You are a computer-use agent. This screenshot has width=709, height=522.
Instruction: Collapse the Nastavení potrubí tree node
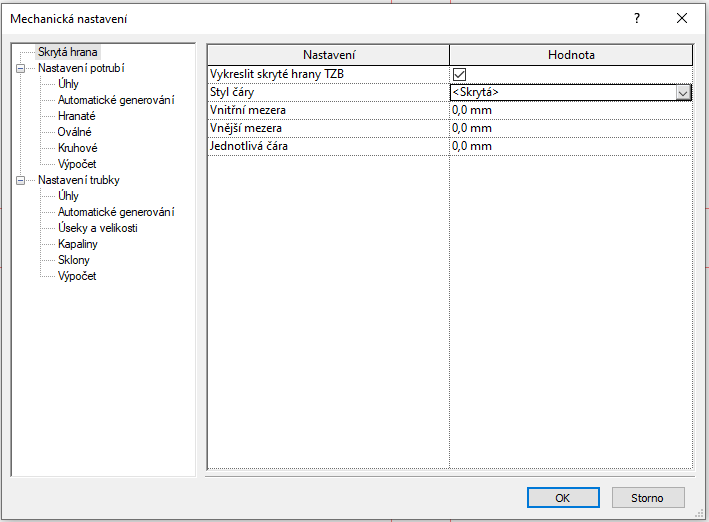point(19,68)
